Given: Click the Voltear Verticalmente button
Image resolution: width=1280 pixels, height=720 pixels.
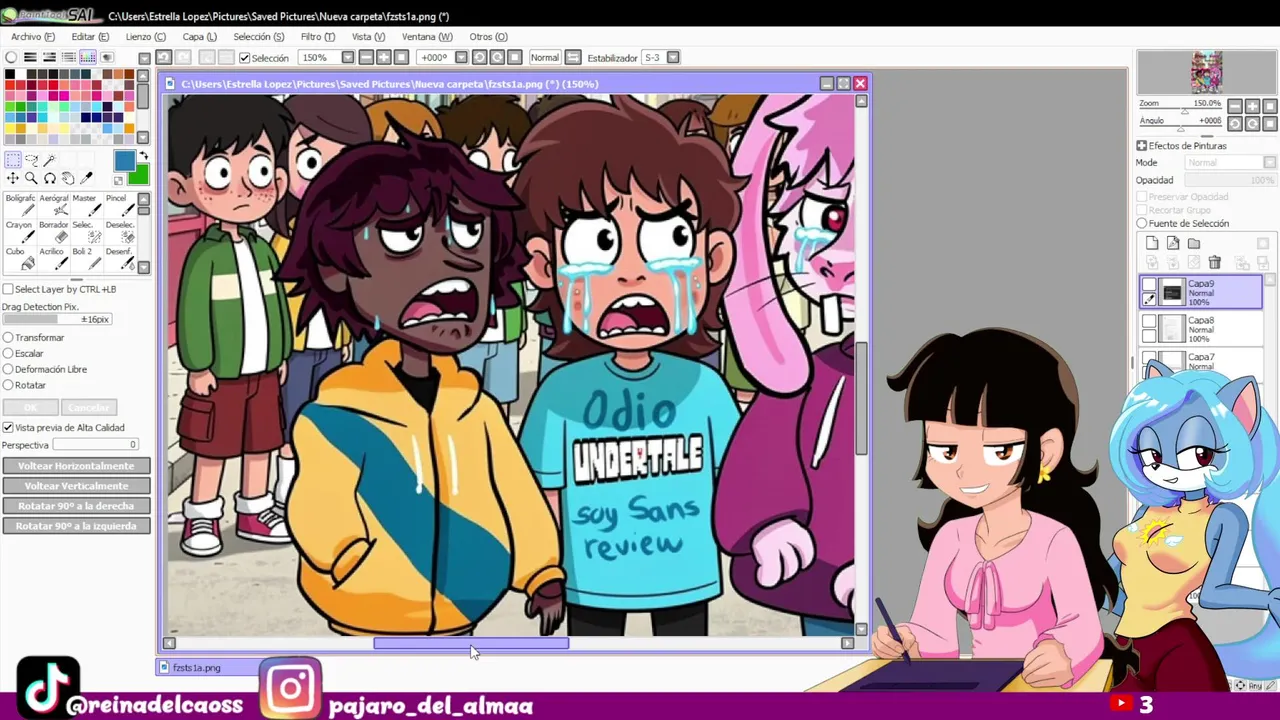Looking at the screenshot, I should (76, 486).
